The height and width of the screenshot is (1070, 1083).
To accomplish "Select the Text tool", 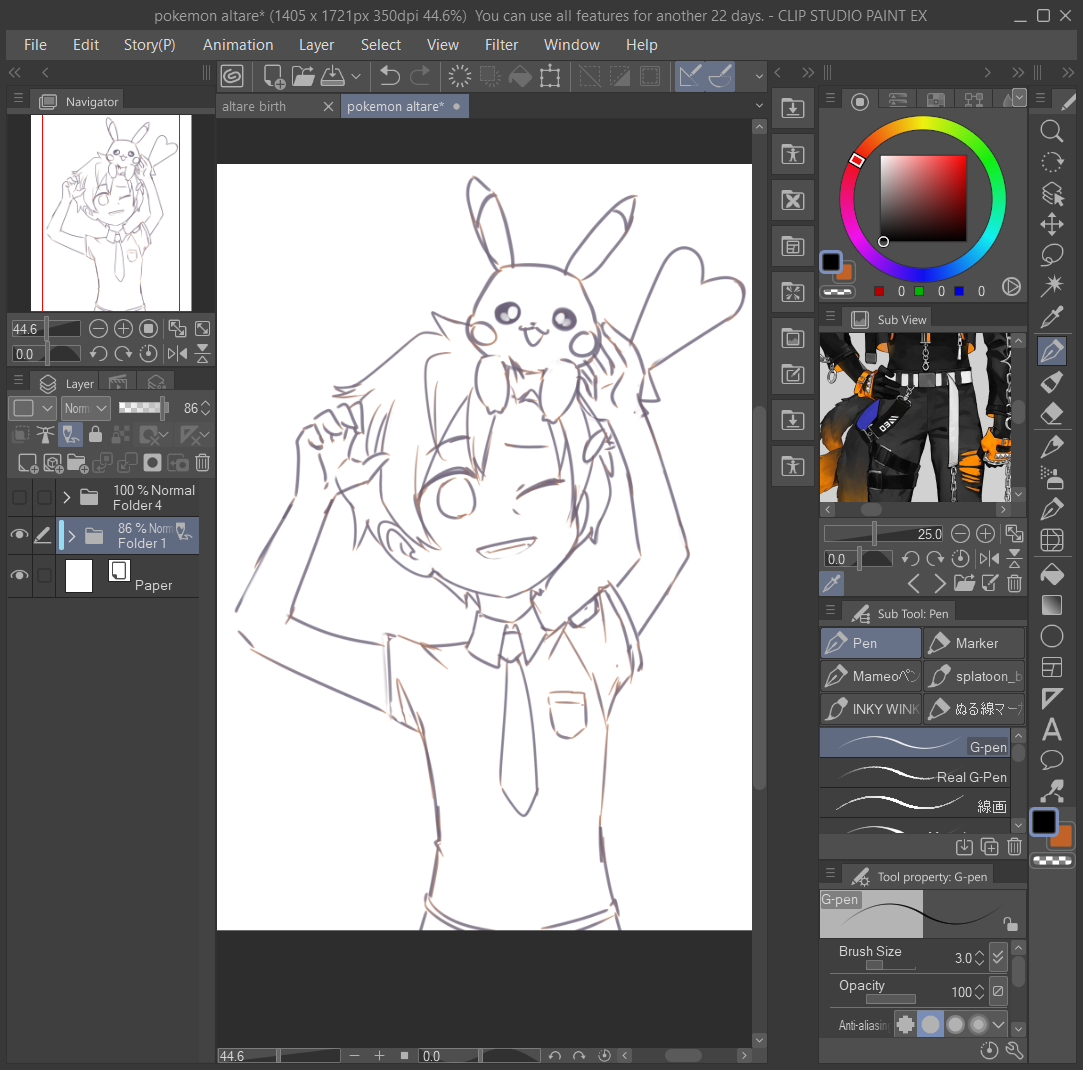I will (x=1051, y=729).
